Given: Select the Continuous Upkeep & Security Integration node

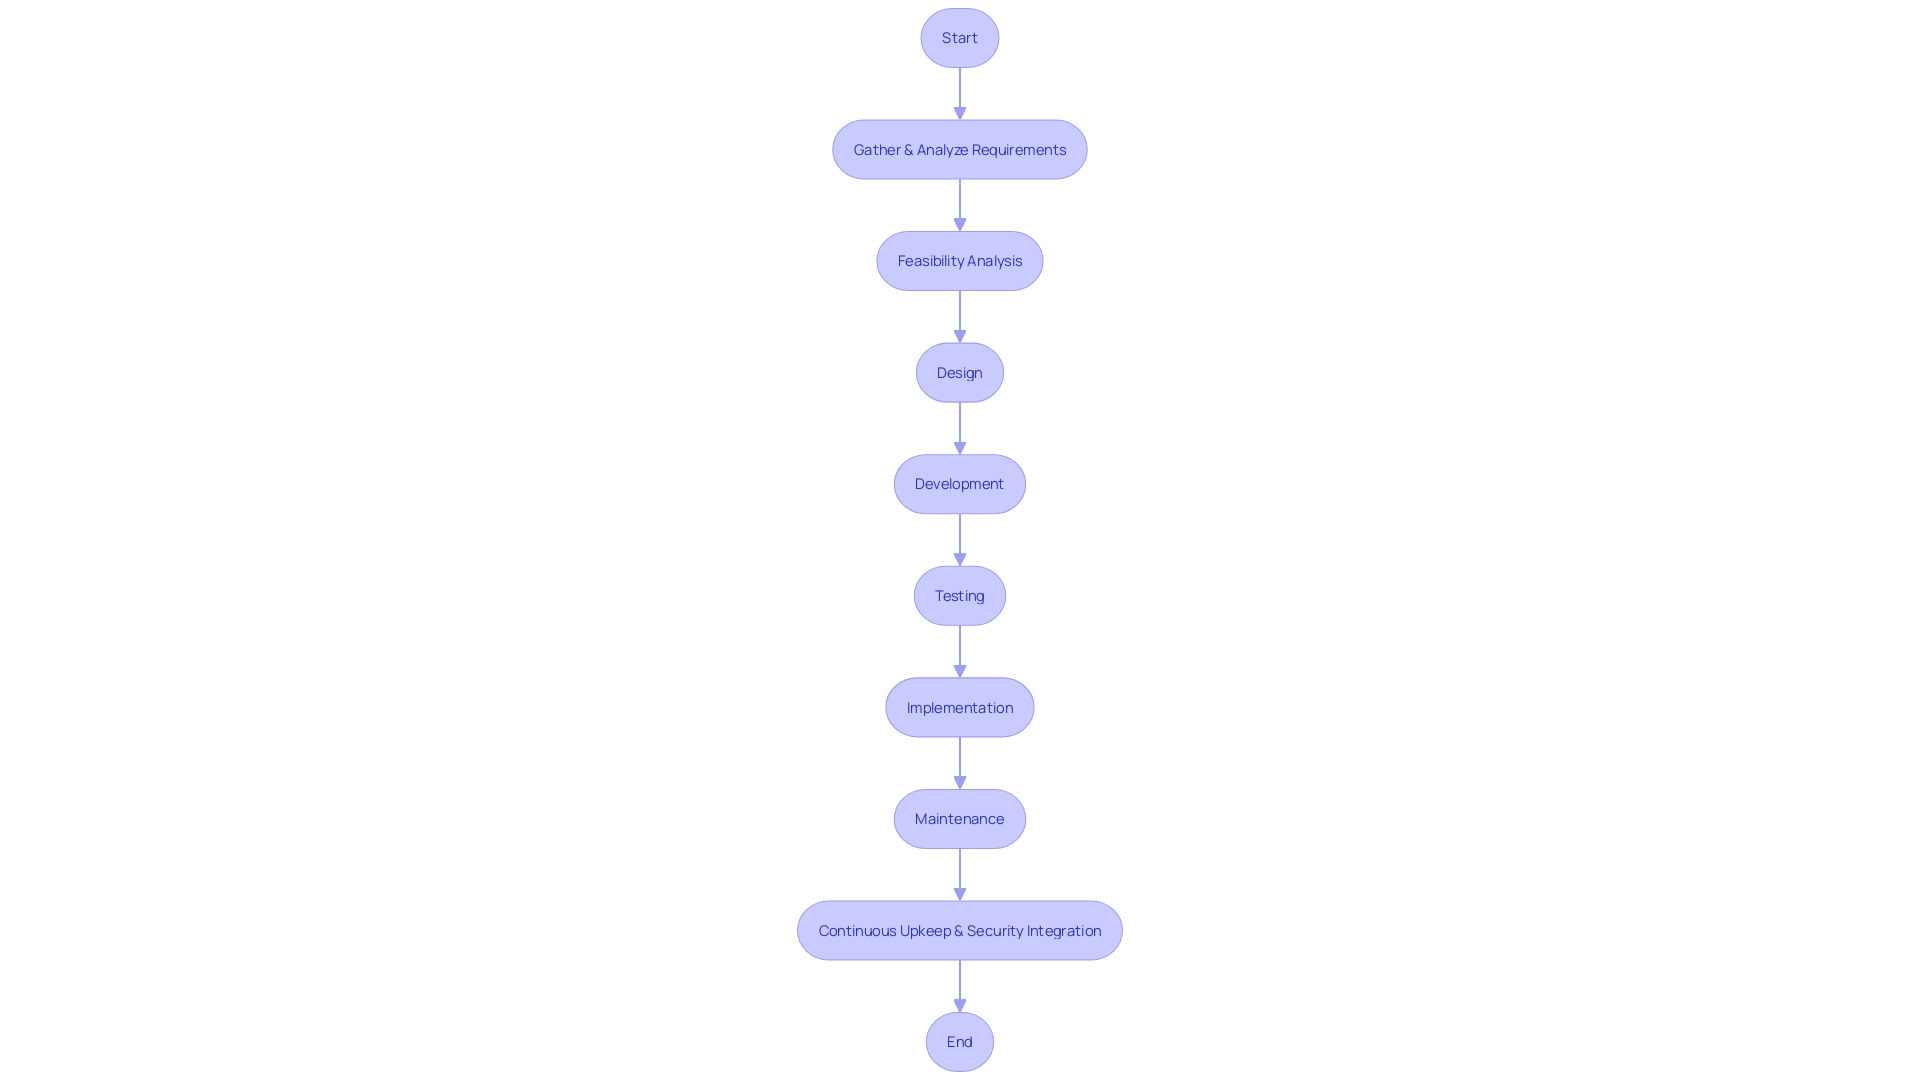Looking at the screenshot, I should tap(960, 930).
